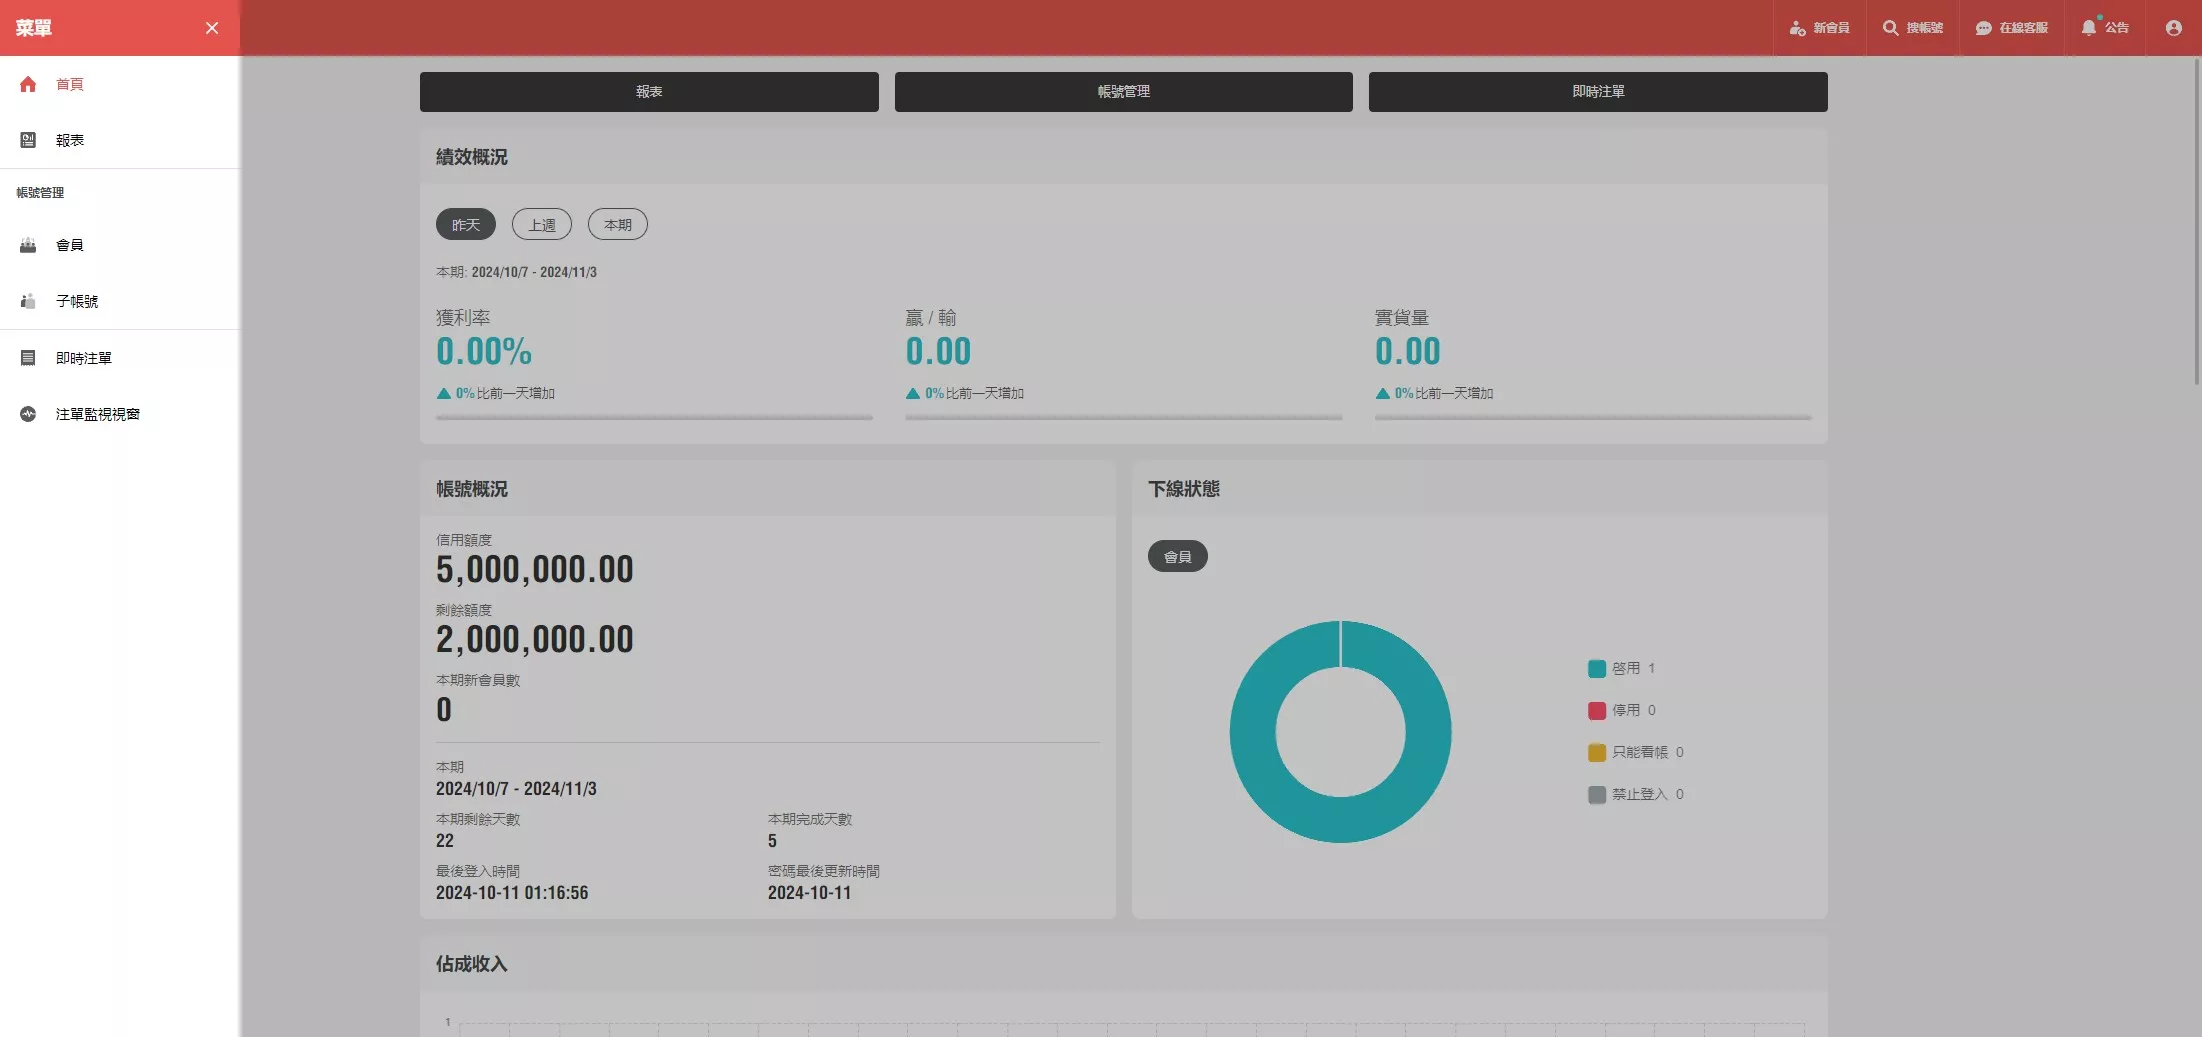The image size is (2202, 1037).
Task: Click 新會員 in the header
Action: click(1819, 28)
